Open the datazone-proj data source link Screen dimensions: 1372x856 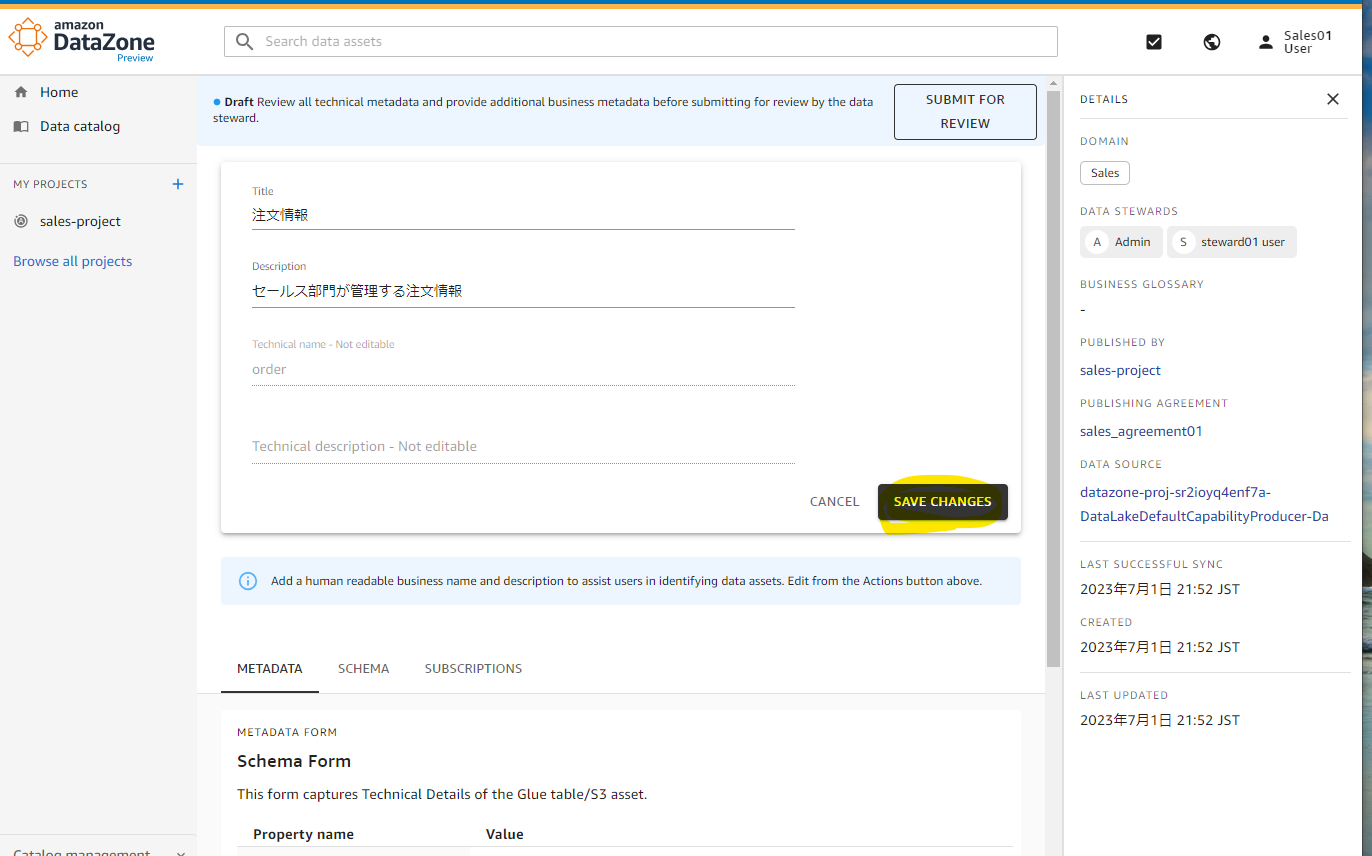(1204, 504)
